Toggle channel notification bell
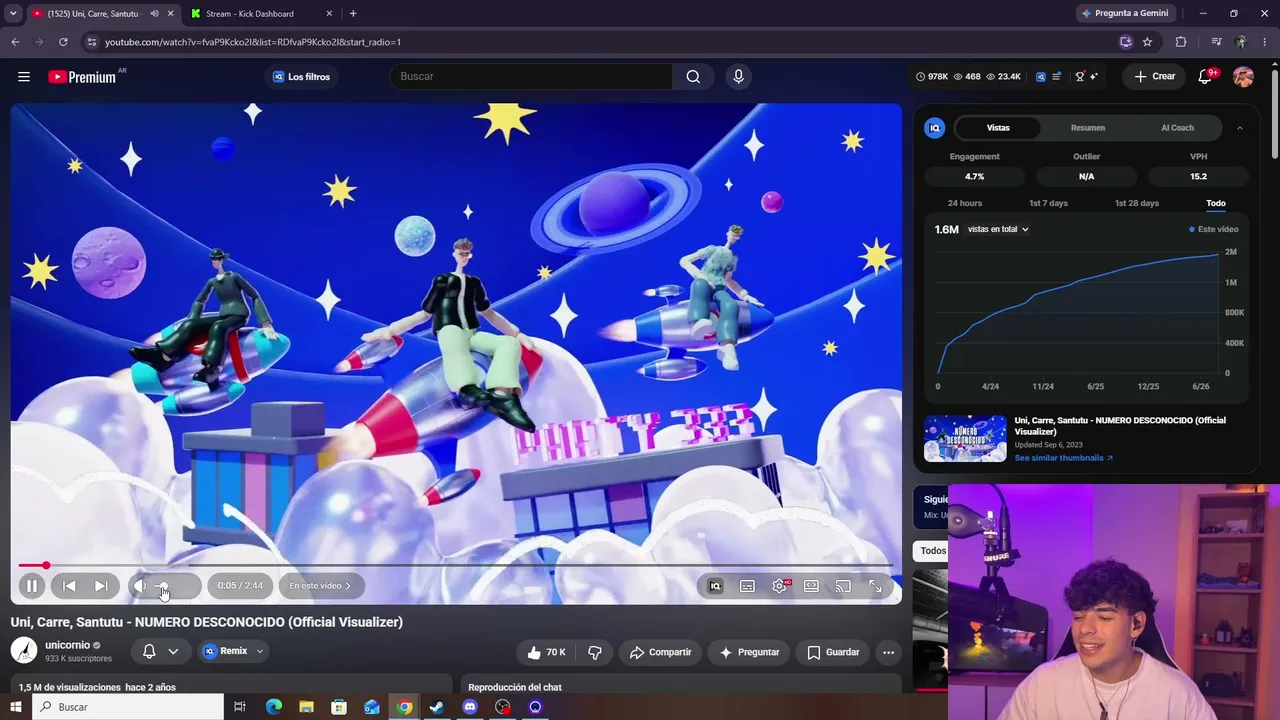This screenshot has height=720, width=1280. coord(149,651)
